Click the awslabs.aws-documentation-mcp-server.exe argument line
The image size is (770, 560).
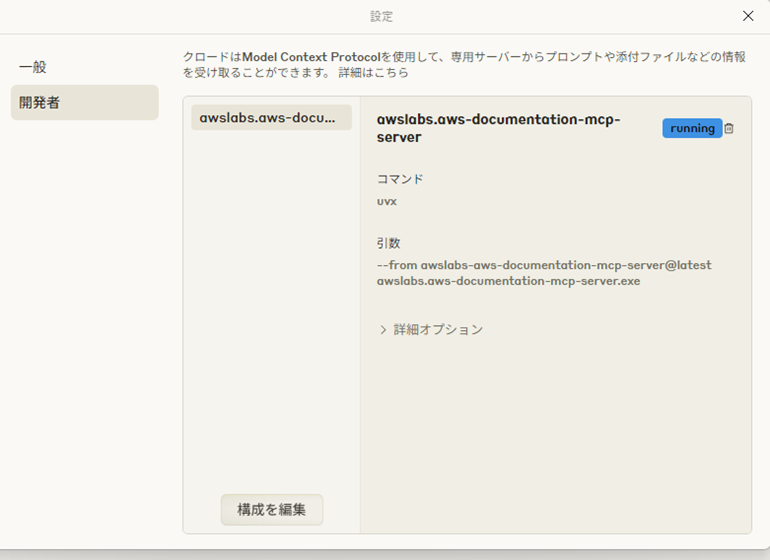pos(508,281)
